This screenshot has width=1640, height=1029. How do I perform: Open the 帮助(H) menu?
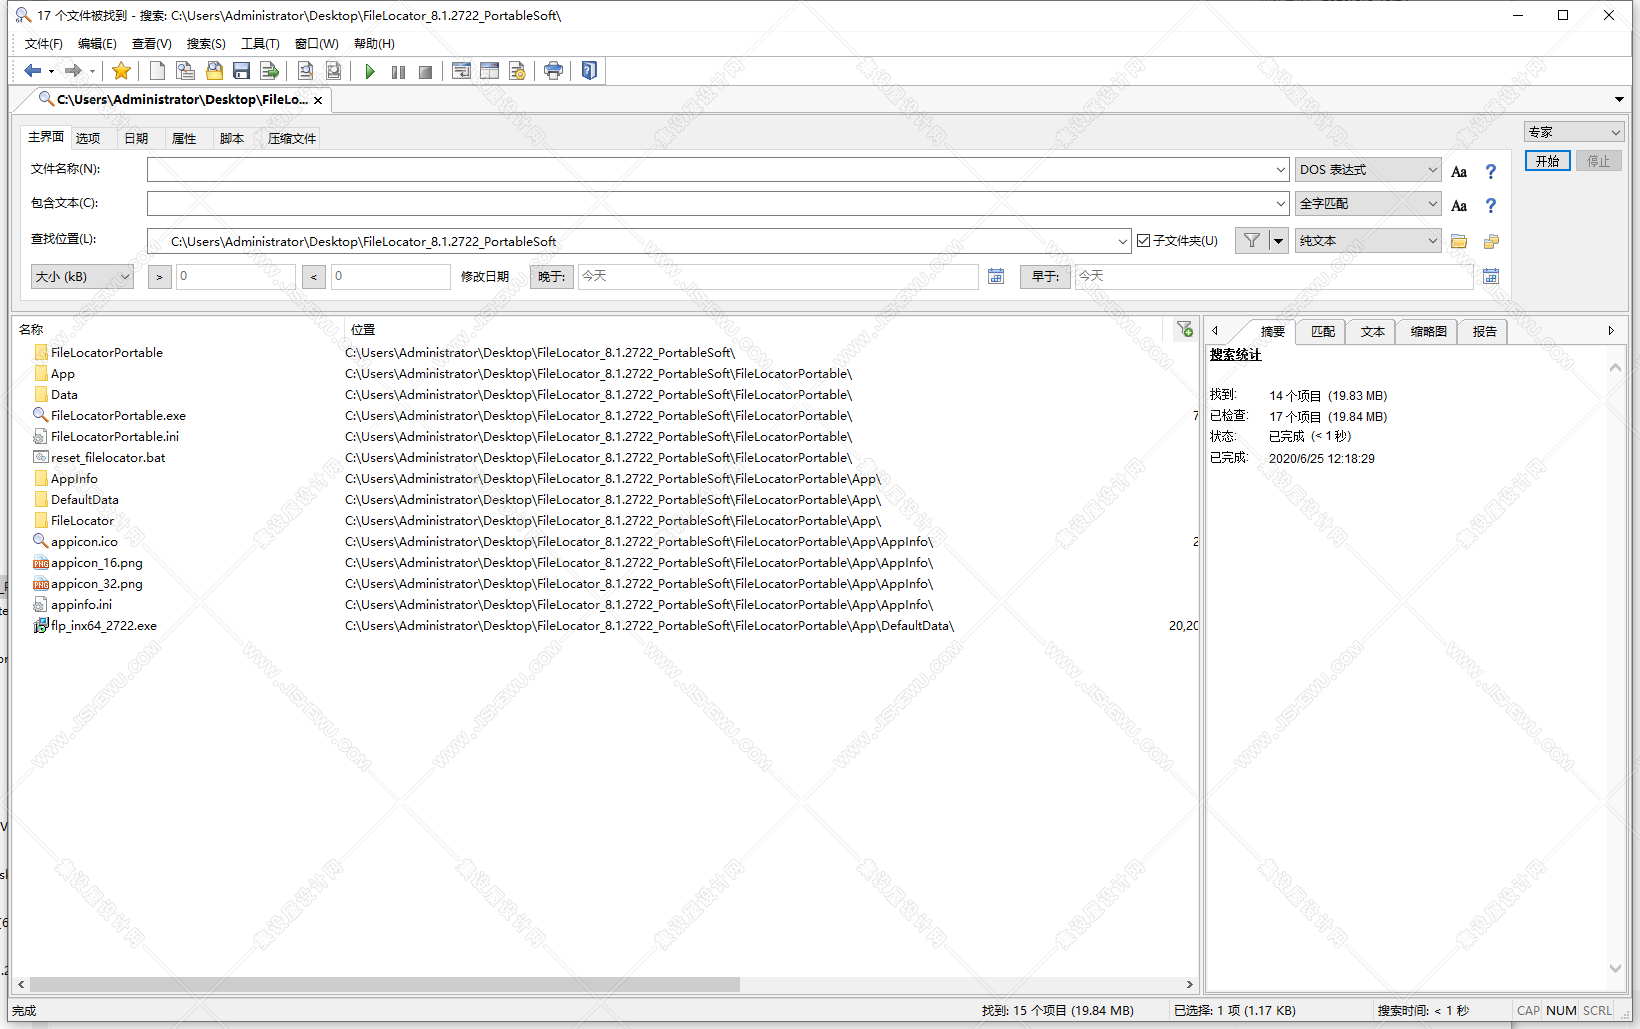point(374,44)
